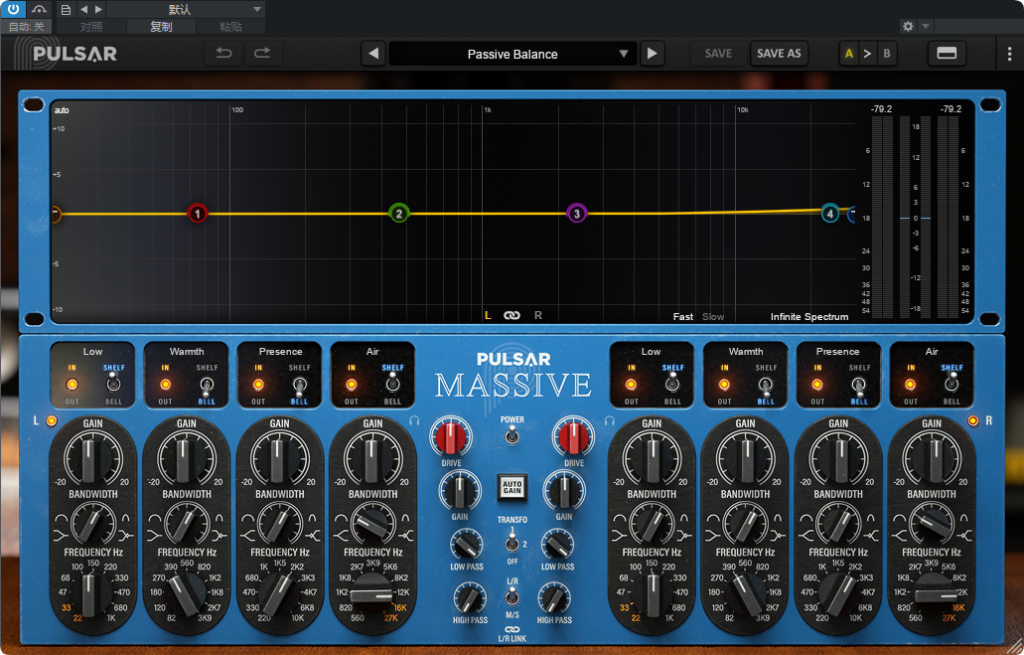This screenshot has height=655, width=1024.
Task: Click the 对照 compare tab
Action: click(91, 27)
